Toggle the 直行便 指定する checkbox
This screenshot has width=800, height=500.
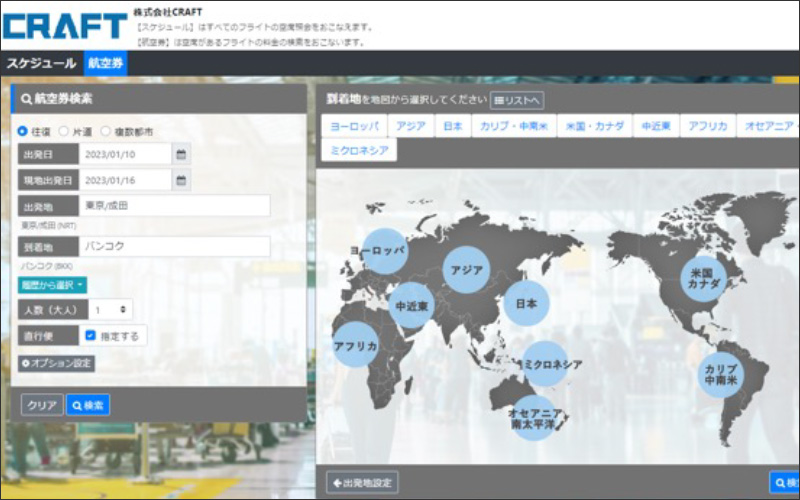coord(90,335)
